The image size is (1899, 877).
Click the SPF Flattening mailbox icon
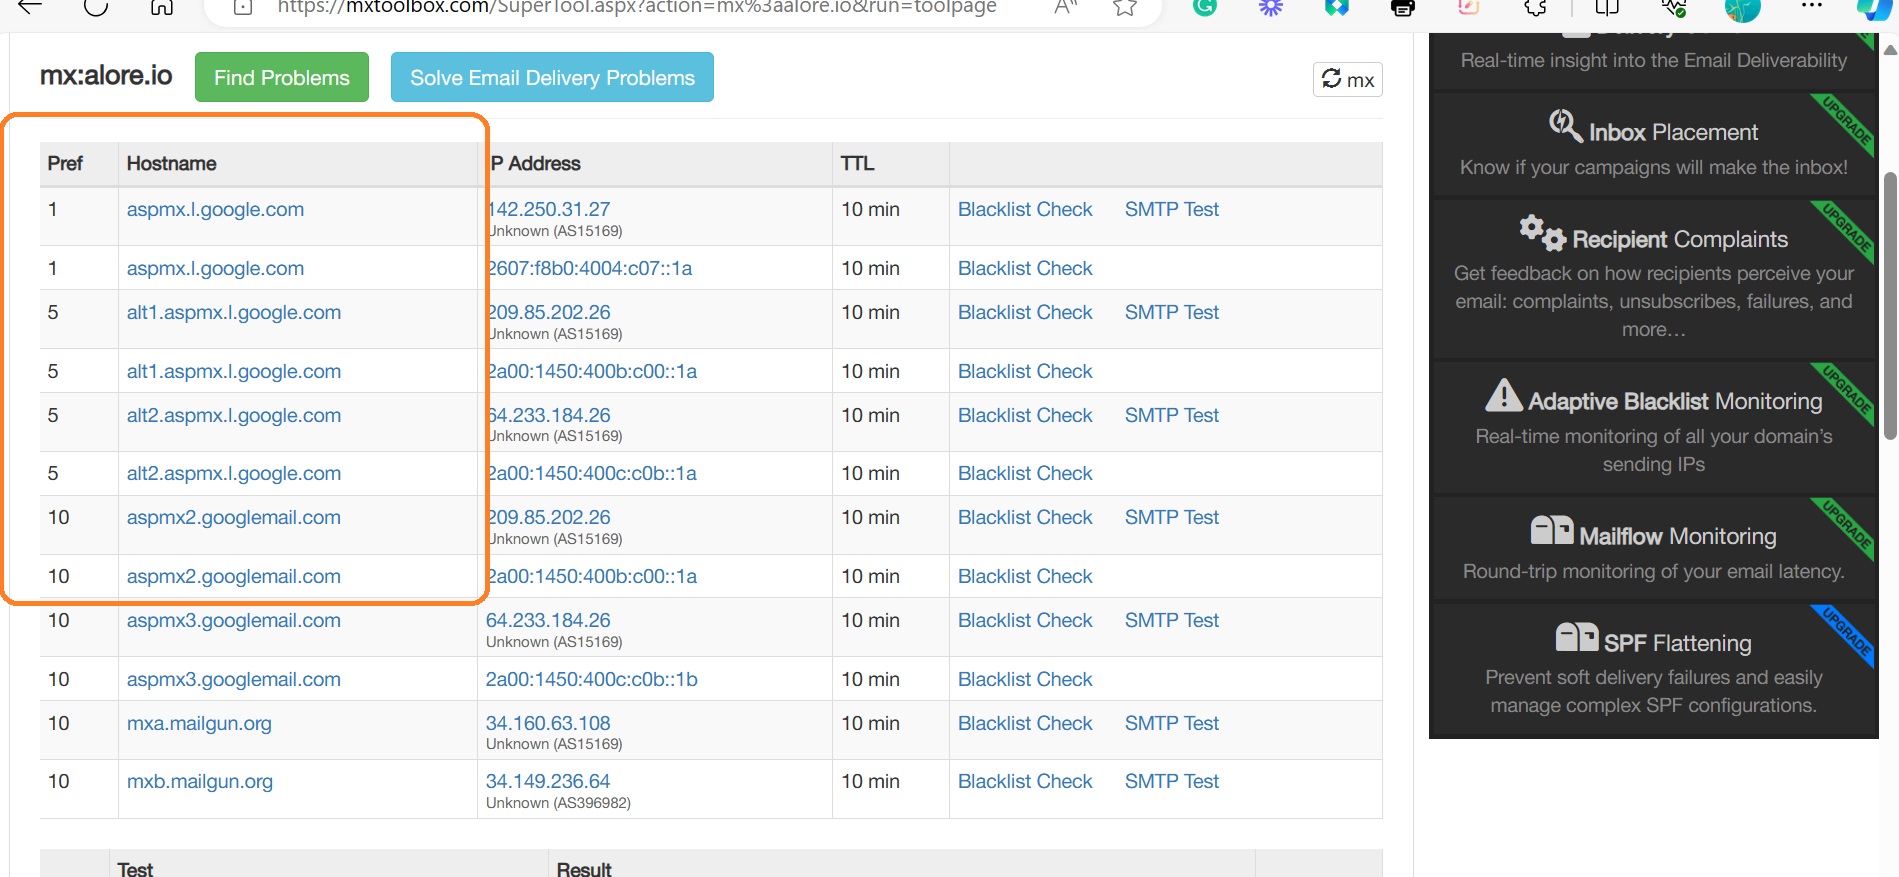point(1577,637)
